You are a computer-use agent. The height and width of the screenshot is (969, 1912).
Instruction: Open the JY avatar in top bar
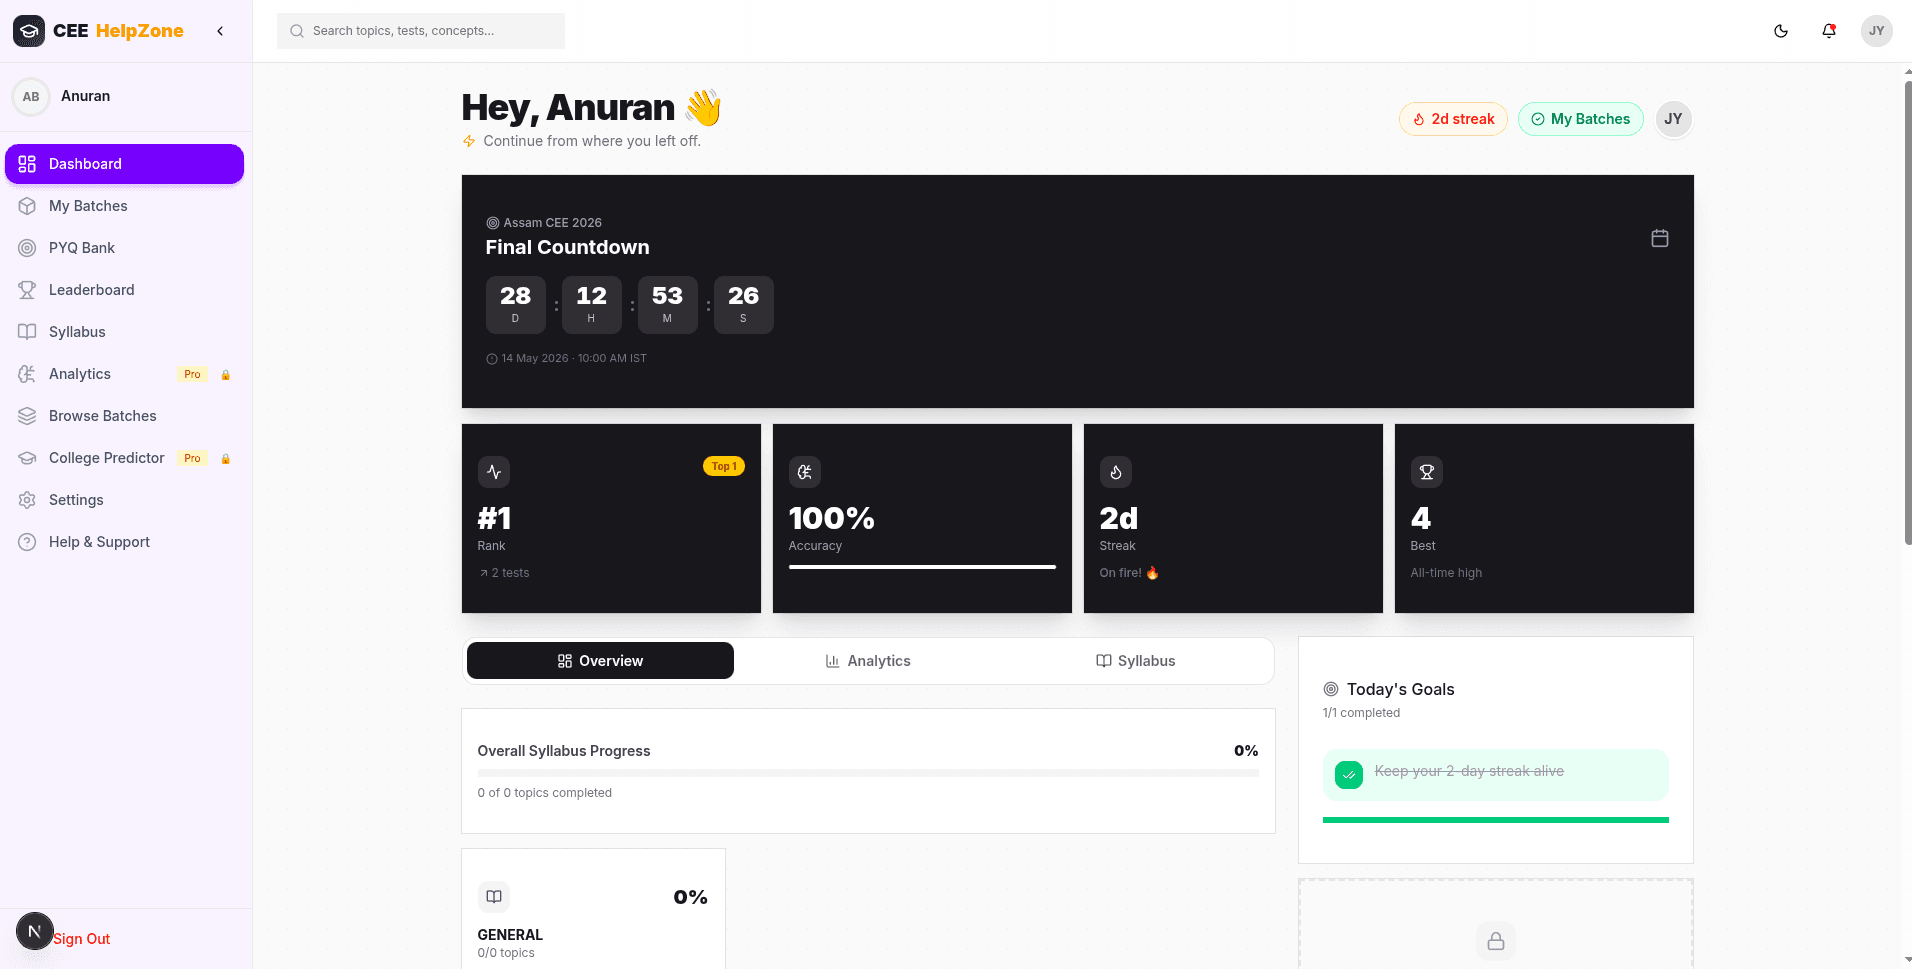1877,31
